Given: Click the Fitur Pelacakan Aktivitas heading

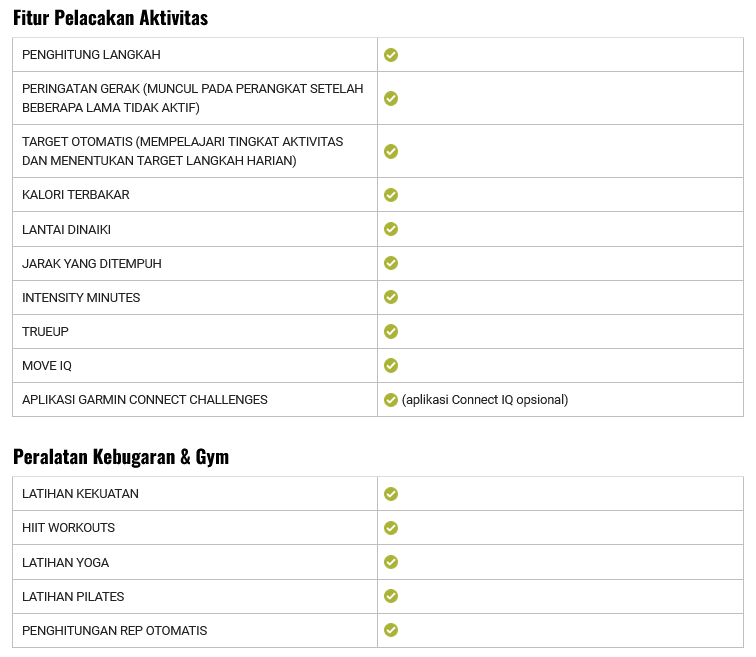Looking at the screenshot, I should point(110,18).
